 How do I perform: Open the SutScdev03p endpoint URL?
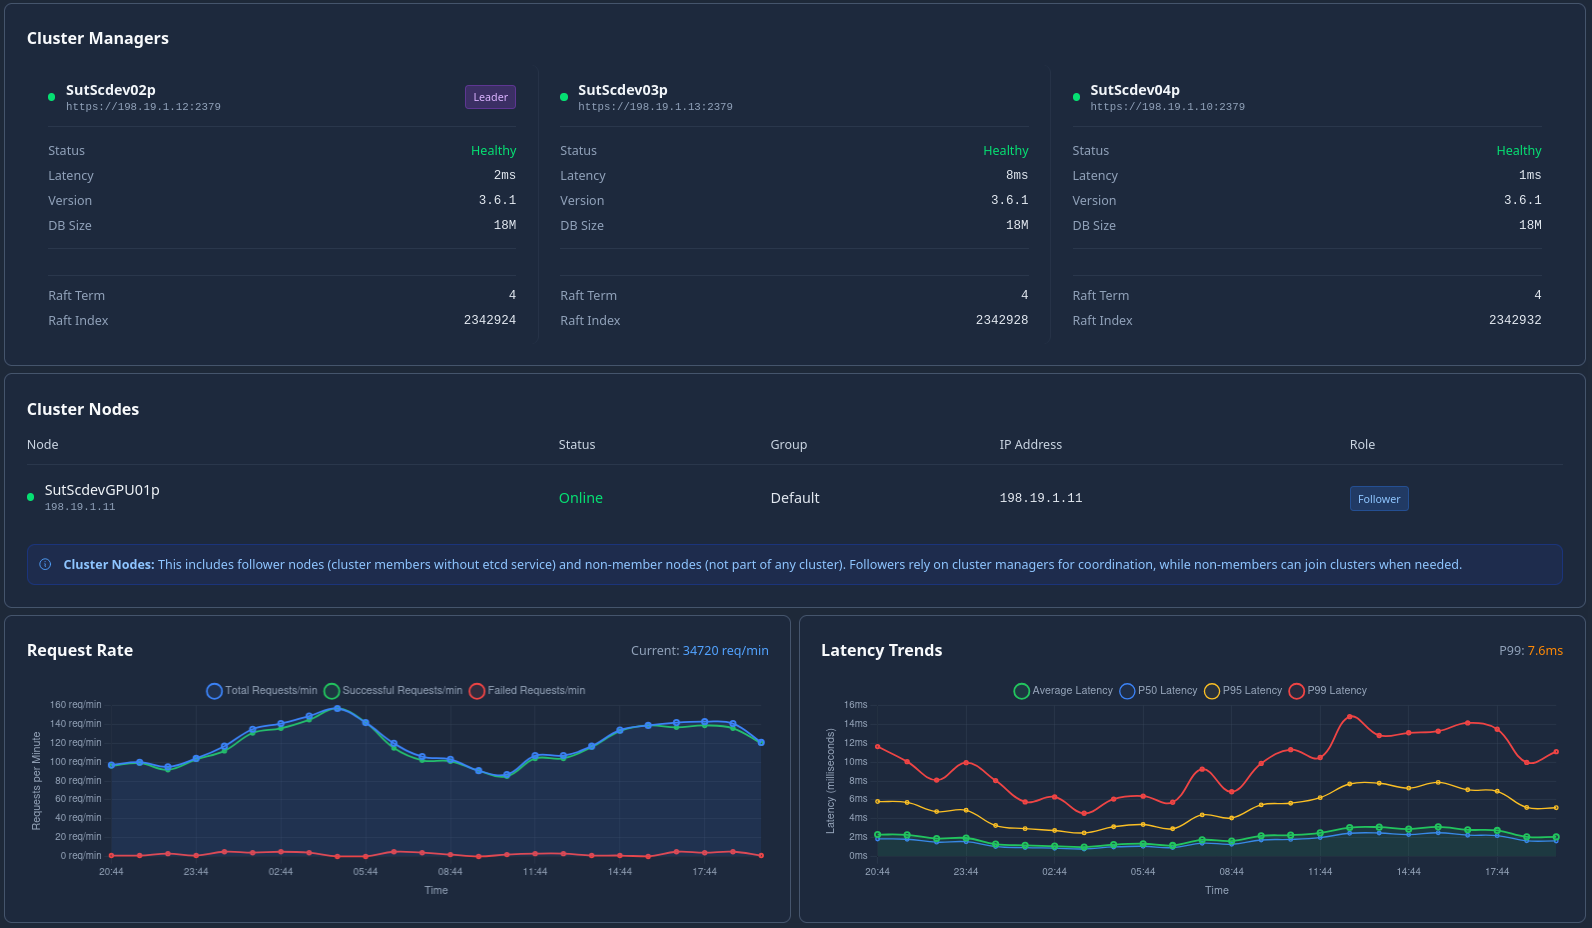tap(655, 107)
